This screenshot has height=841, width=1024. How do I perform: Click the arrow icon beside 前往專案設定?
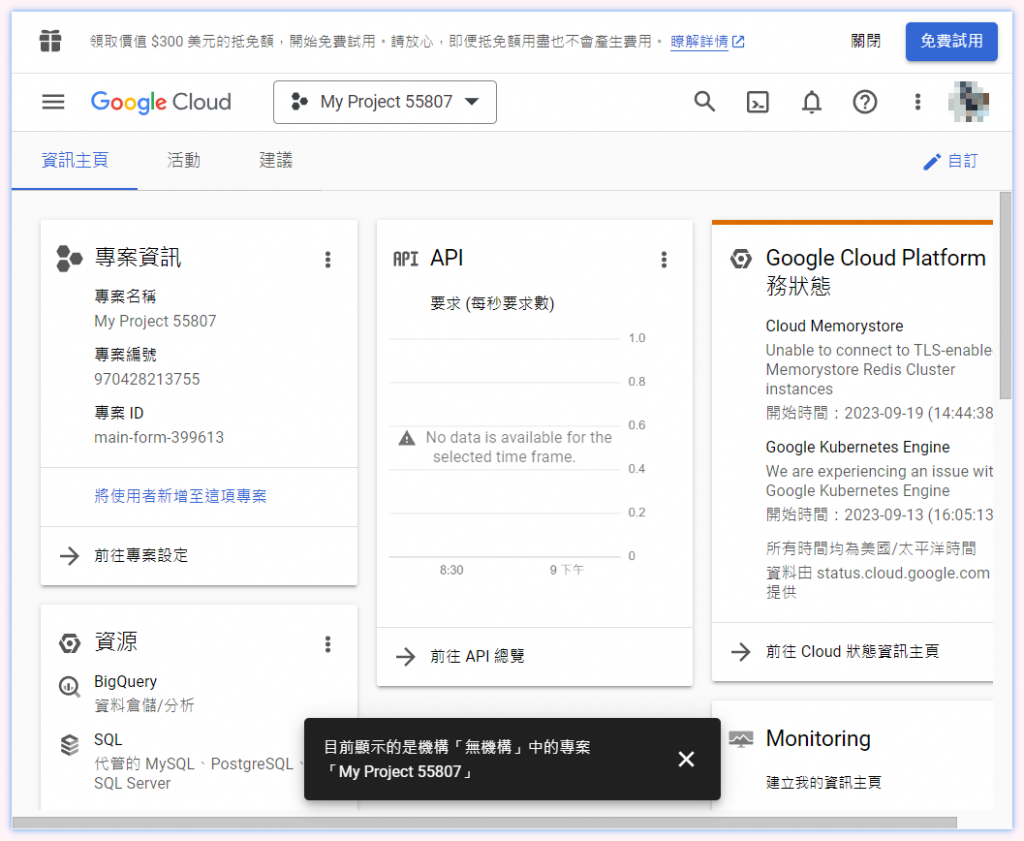69,556
